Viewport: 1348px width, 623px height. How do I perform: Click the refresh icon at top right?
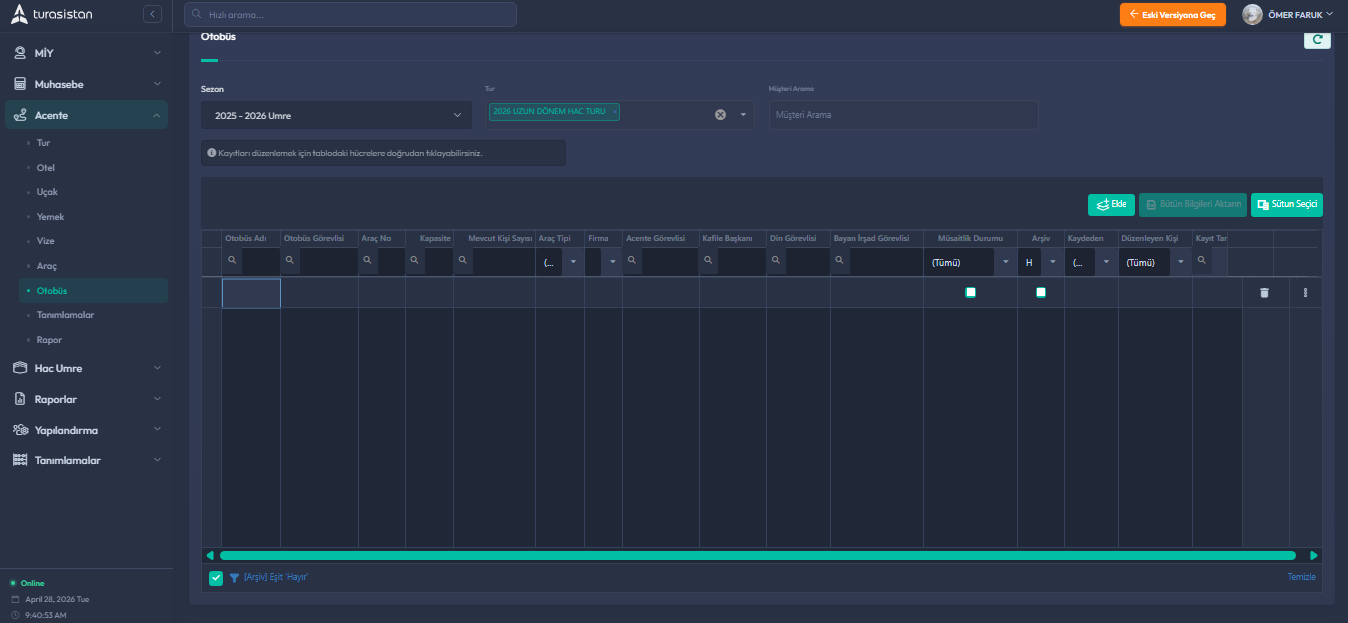[1316, 40]
